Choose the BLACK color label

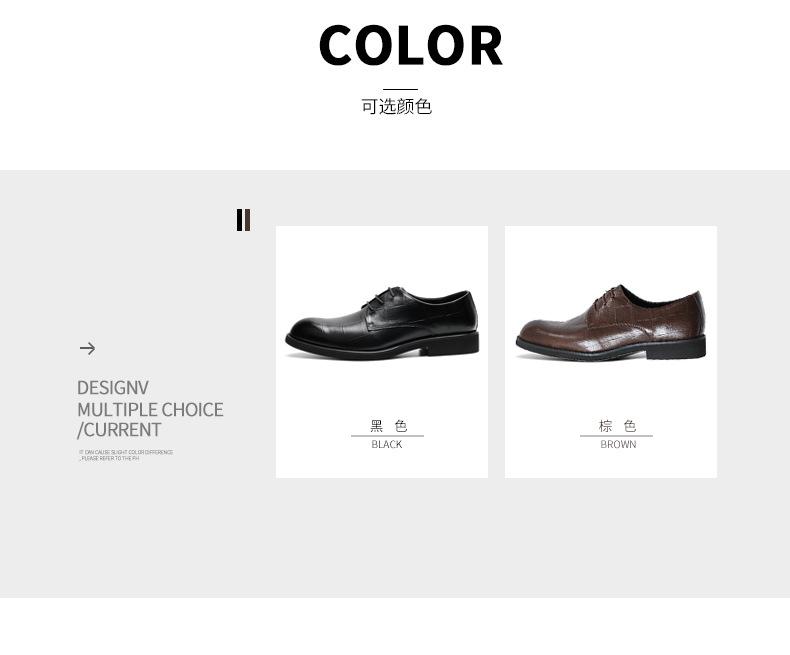pos(386,444)
